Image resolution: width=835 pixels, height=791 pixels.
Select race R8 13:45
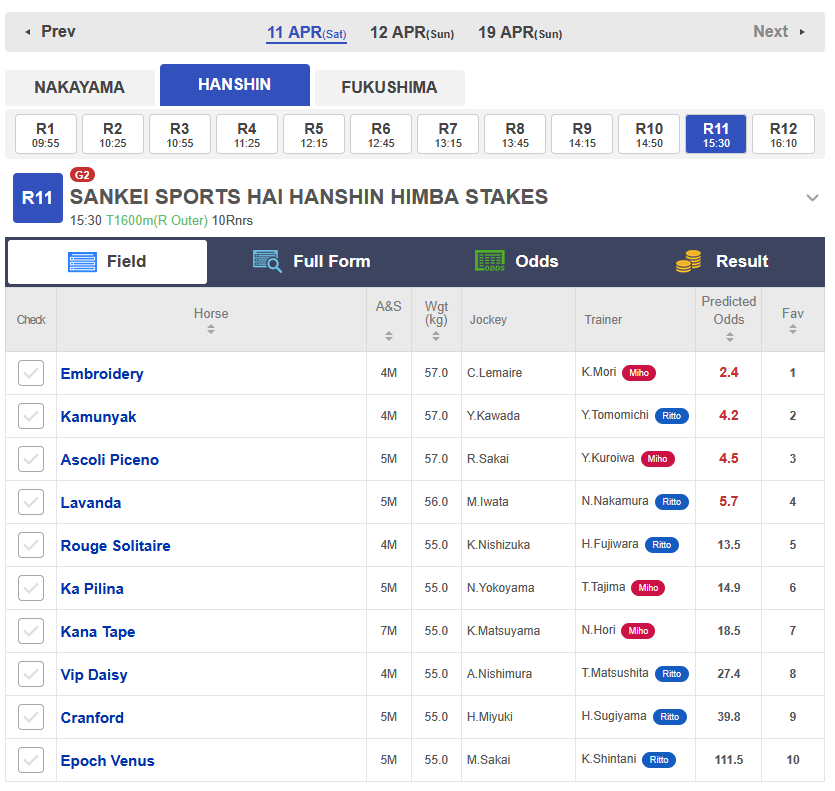coord(515,134)
